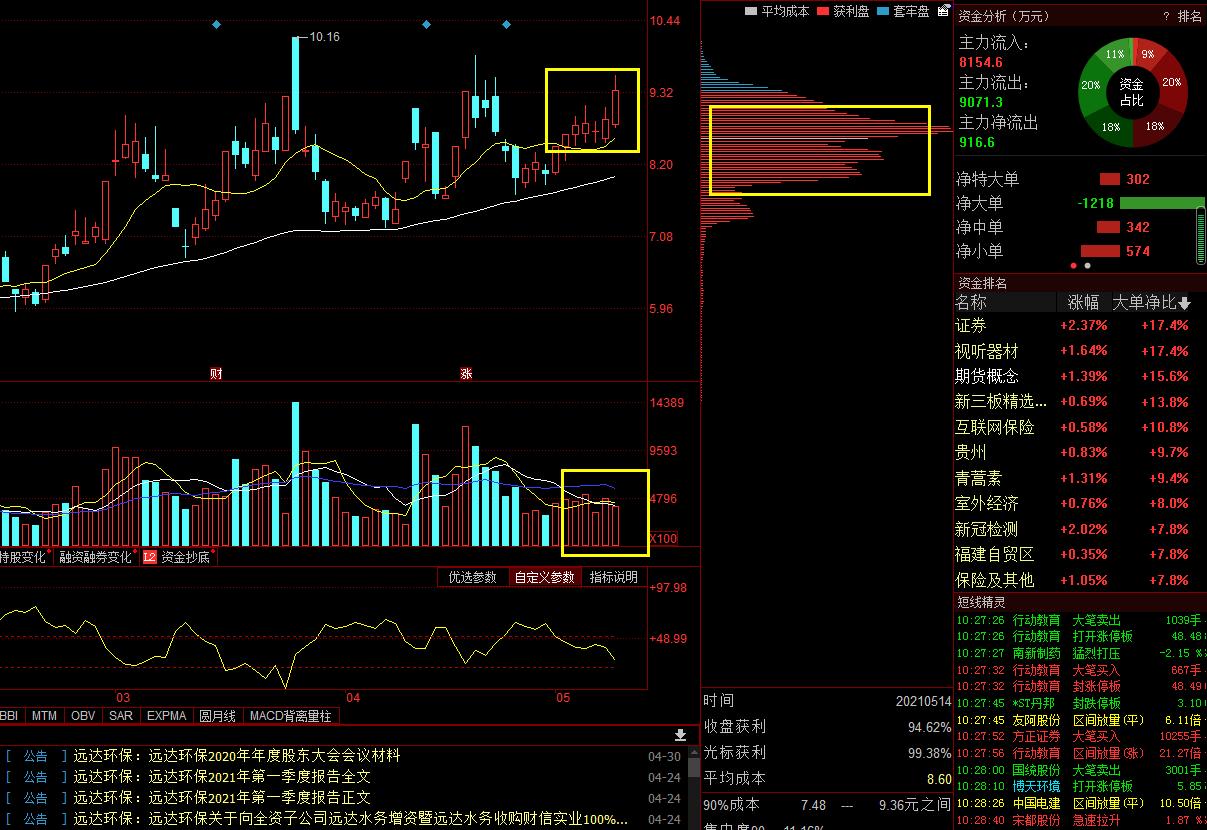The width and height of the screenshot is (1207, 830).
Task: Select the 自定义参数 tab
Action: coord(544,577)
